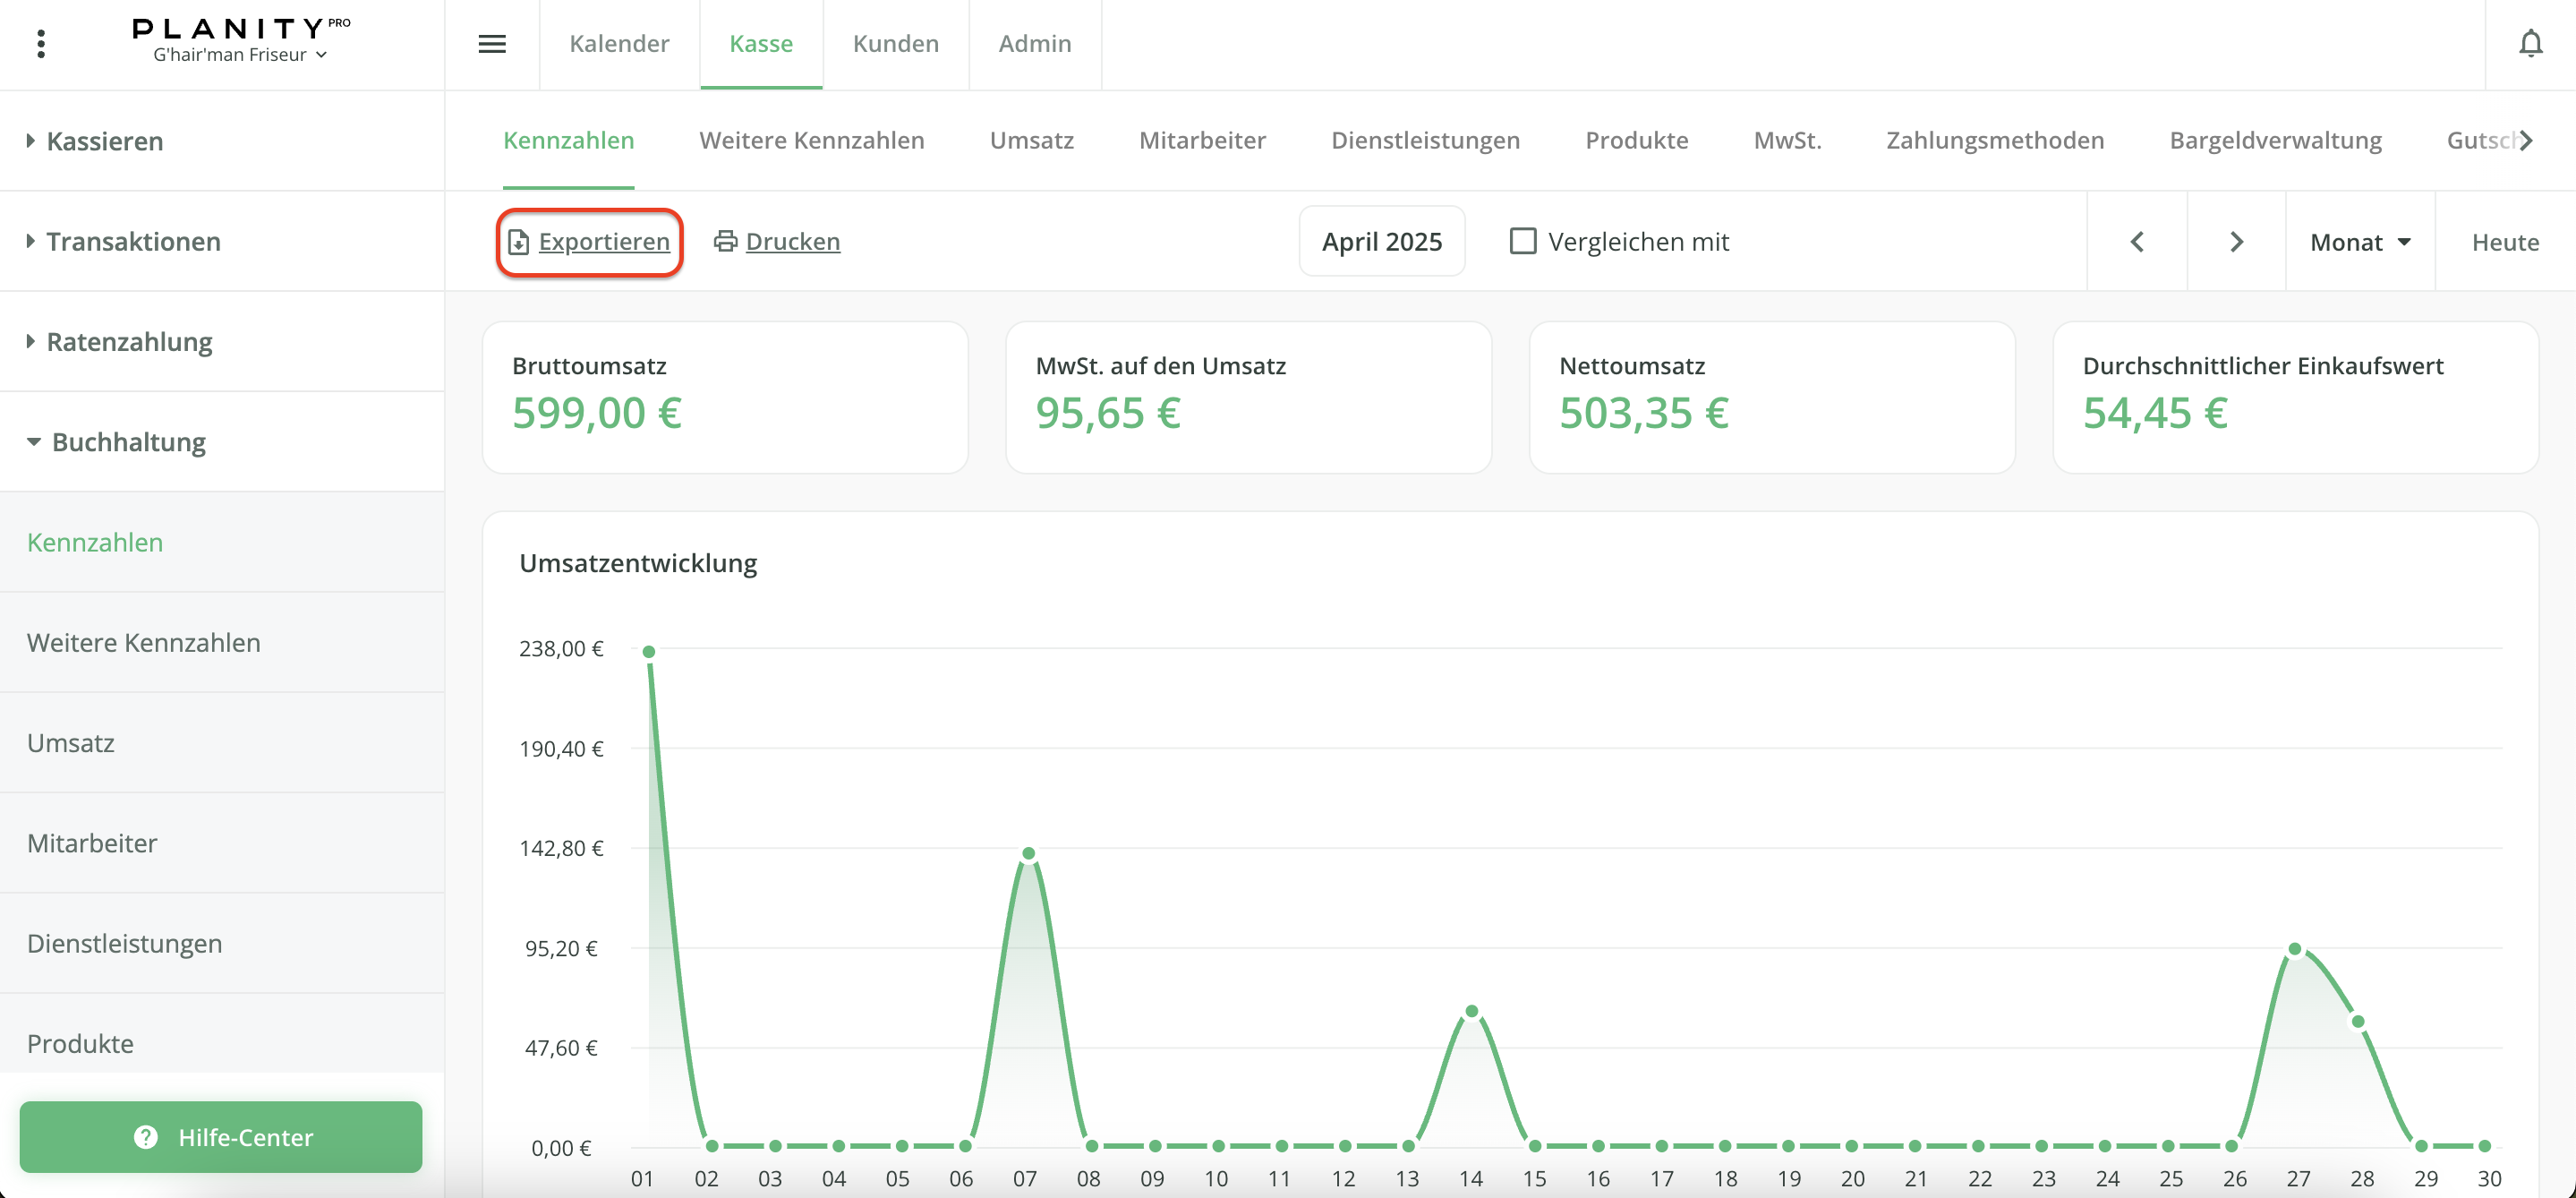Open the hamburger menu icon

(492, 44)
